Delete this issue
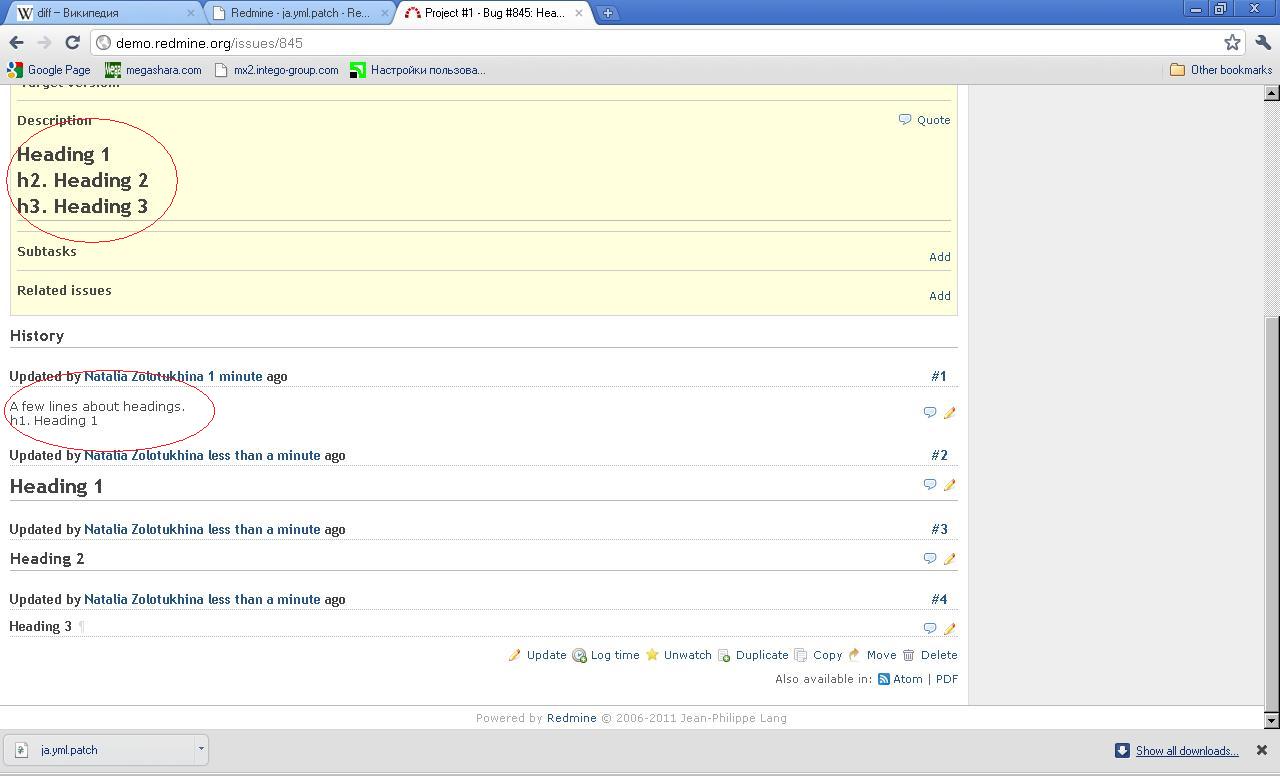Image resolution: width=1280 pixels, height=776 pixels. 938,655
